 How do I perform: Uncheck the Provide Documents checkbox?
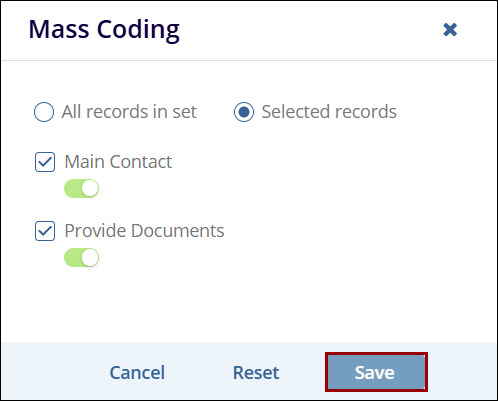[45, 231]
